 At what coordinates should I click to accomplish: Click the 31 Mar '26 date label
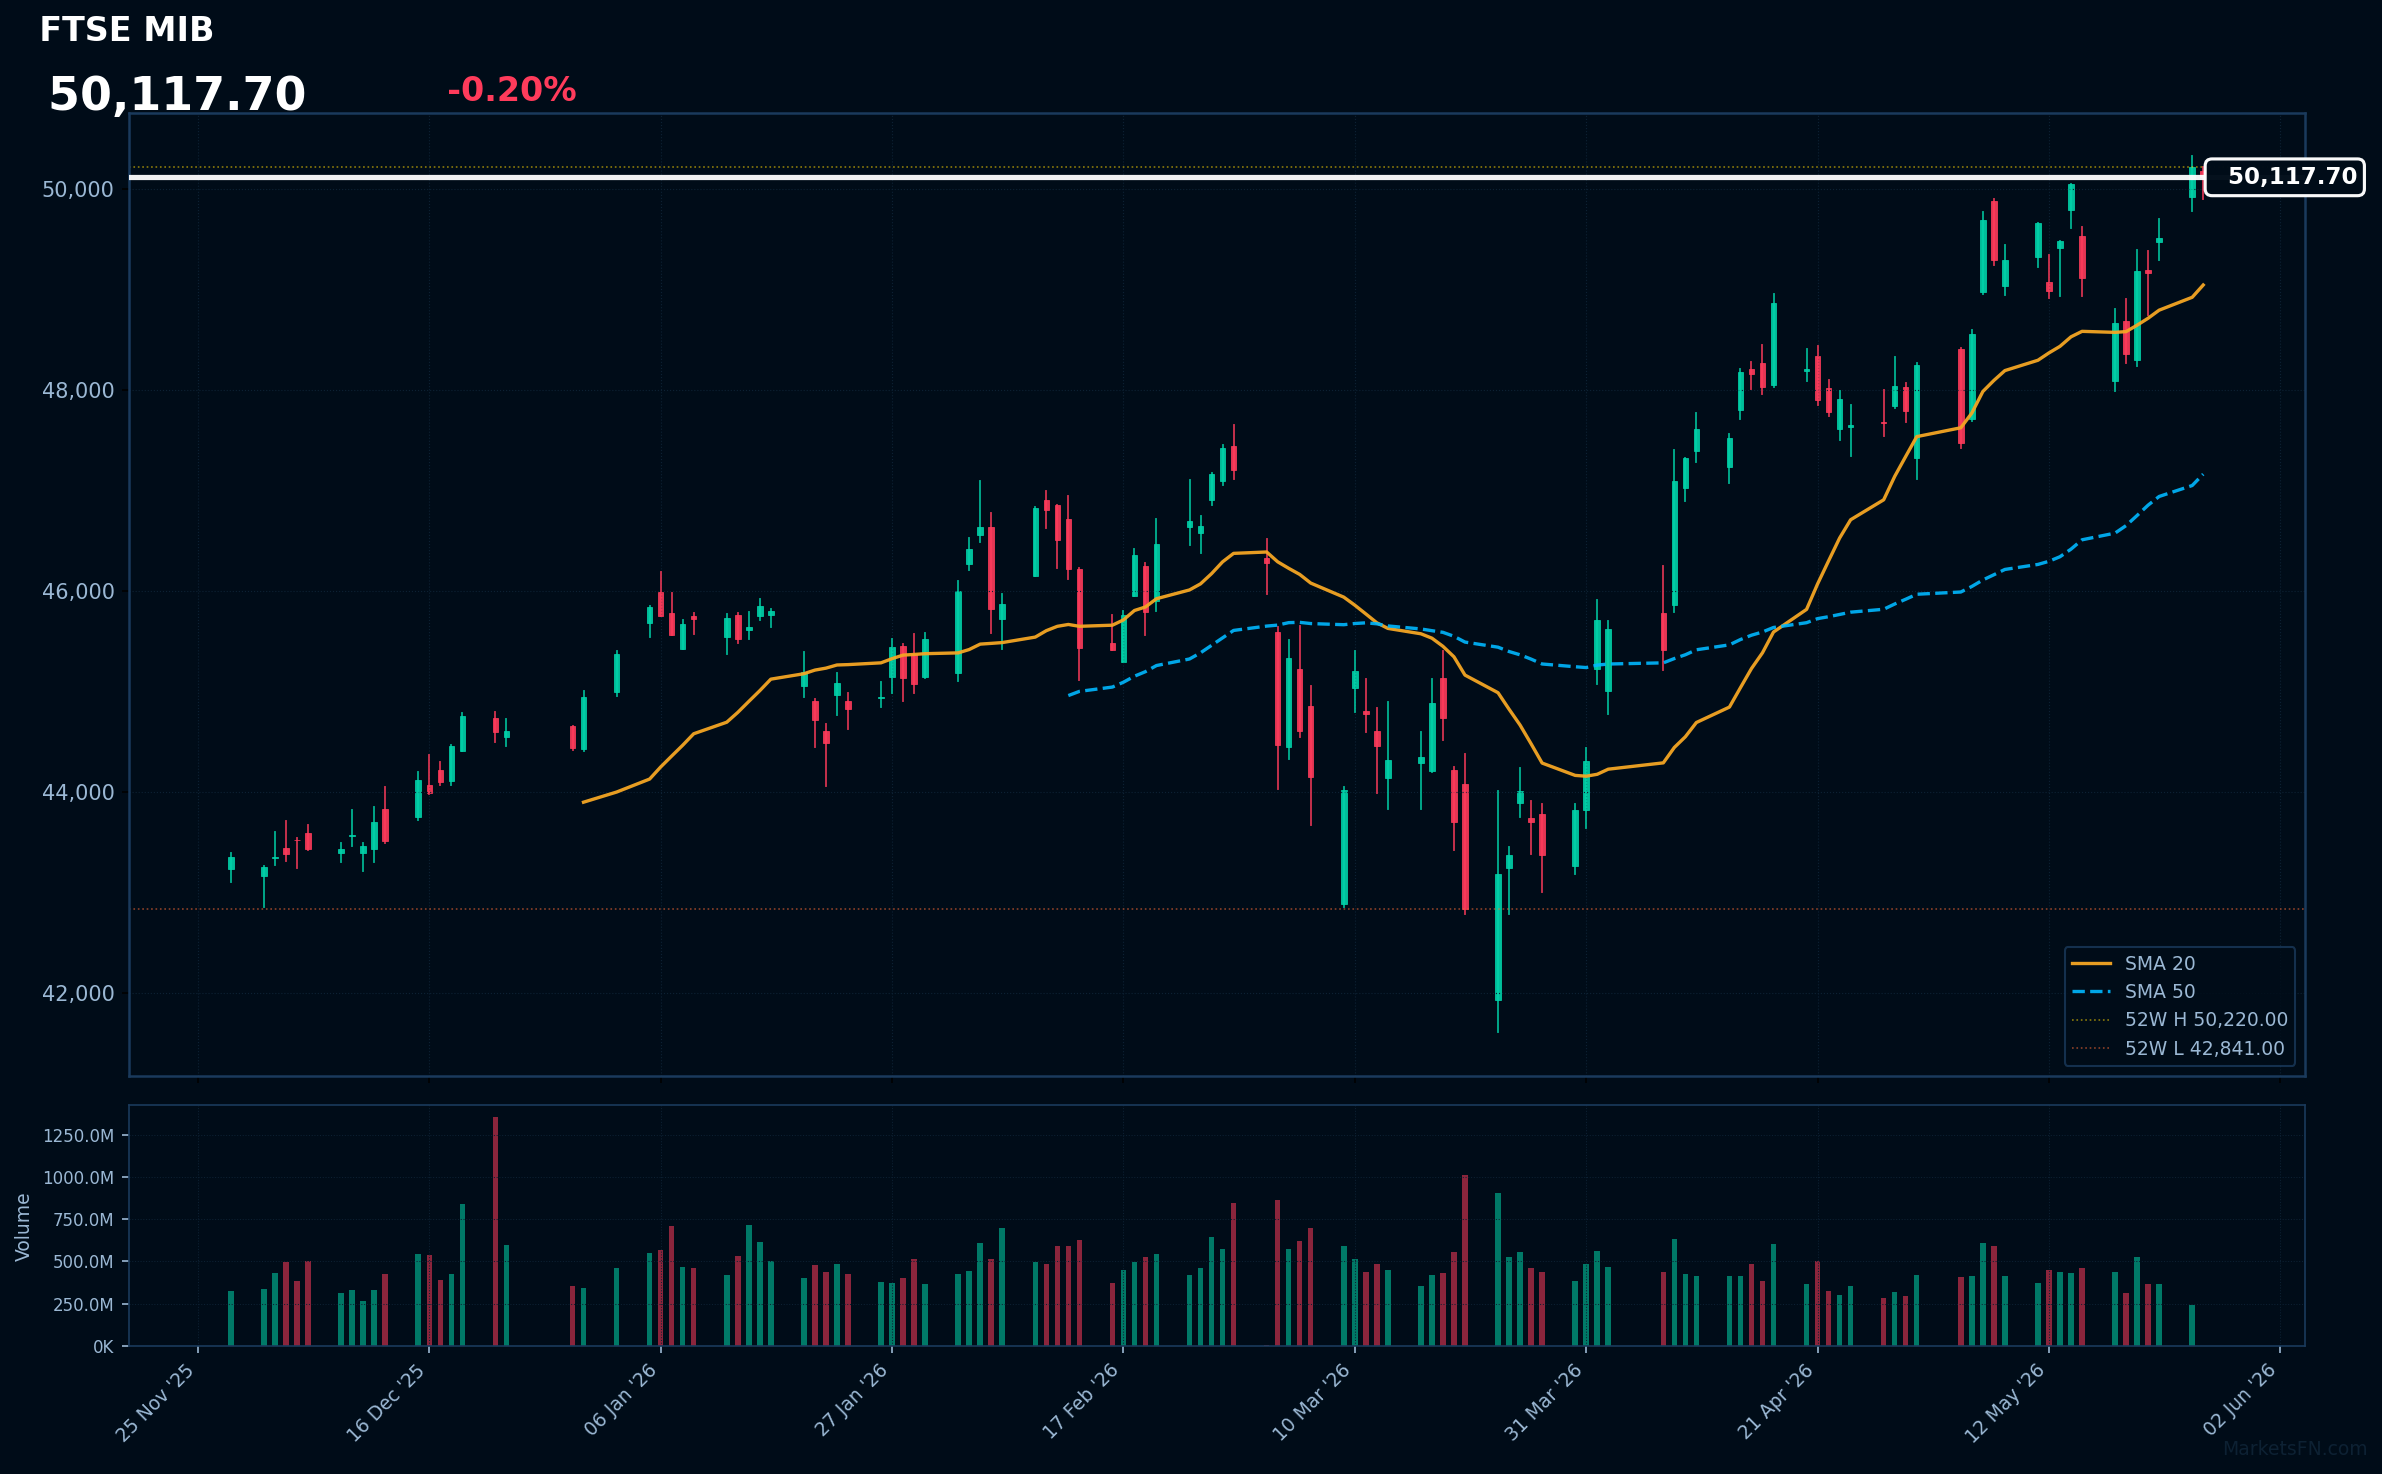click(x=1543, y=1402)
